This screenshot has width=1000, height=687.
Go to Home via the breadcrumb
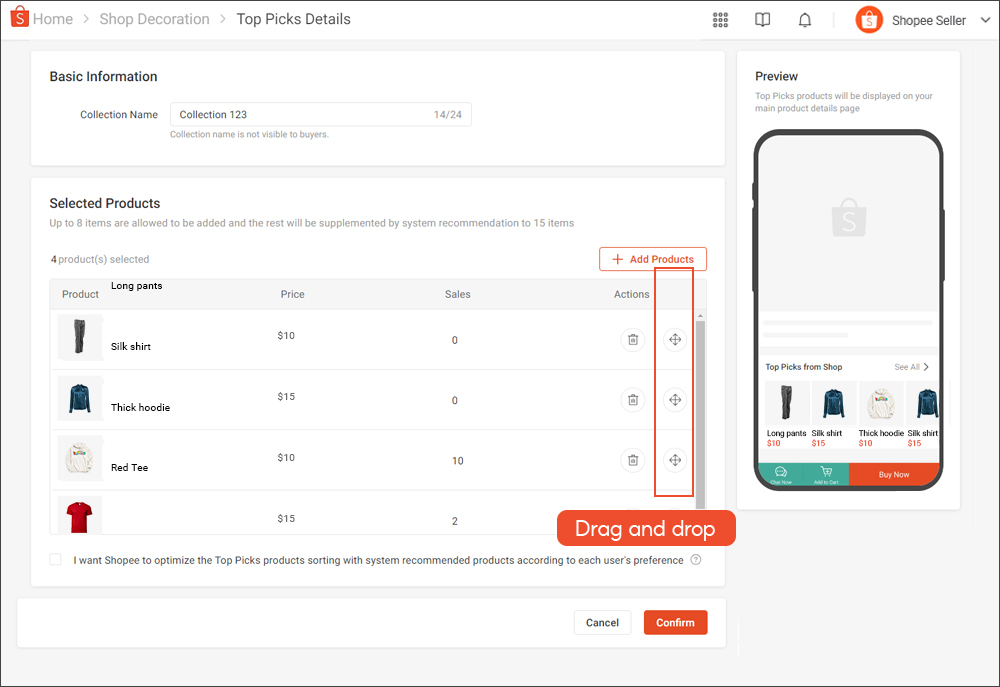pyautogui.click(x=52, y=18)
